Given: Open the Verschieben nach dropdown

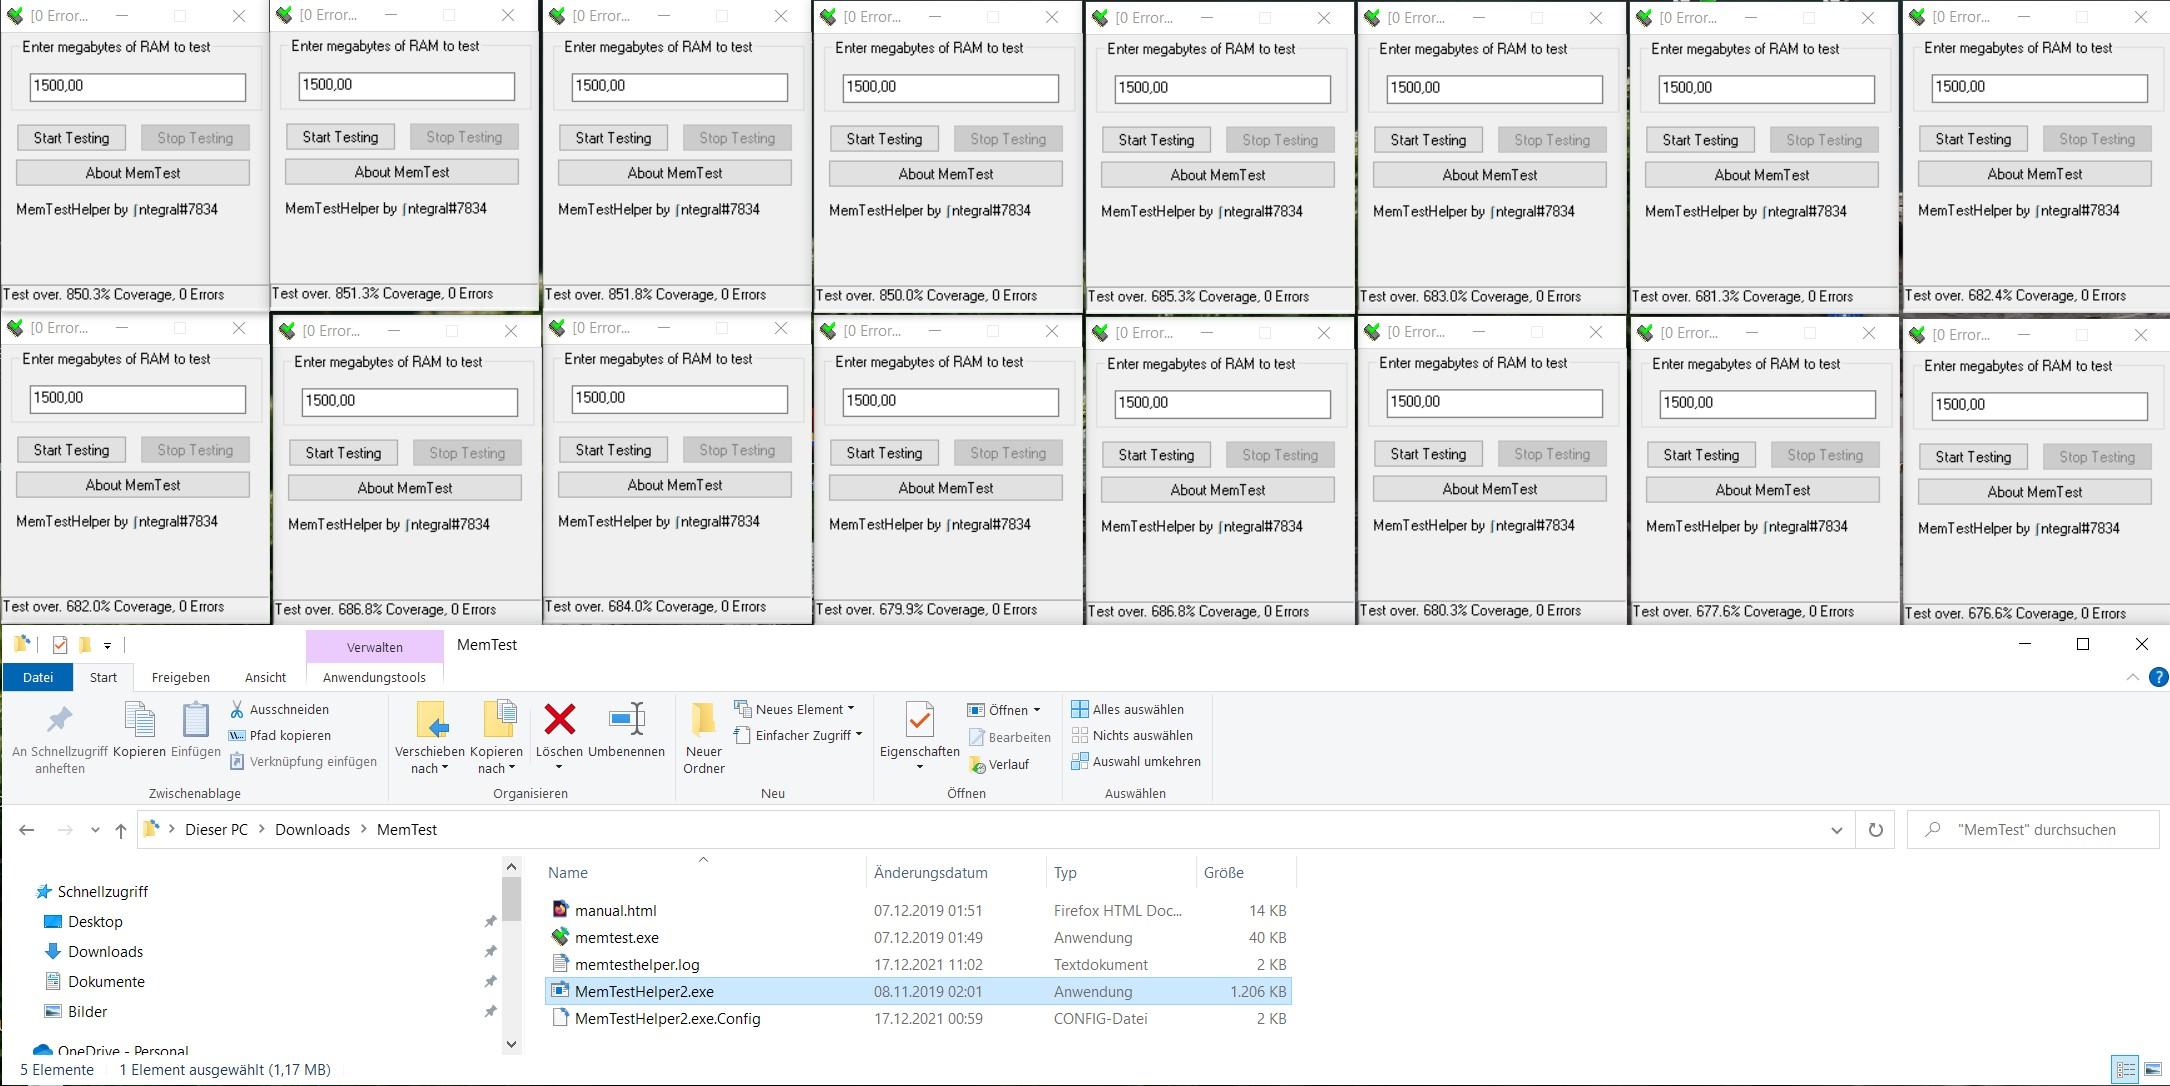Looking at the screenshot, I should click(430, 760).
